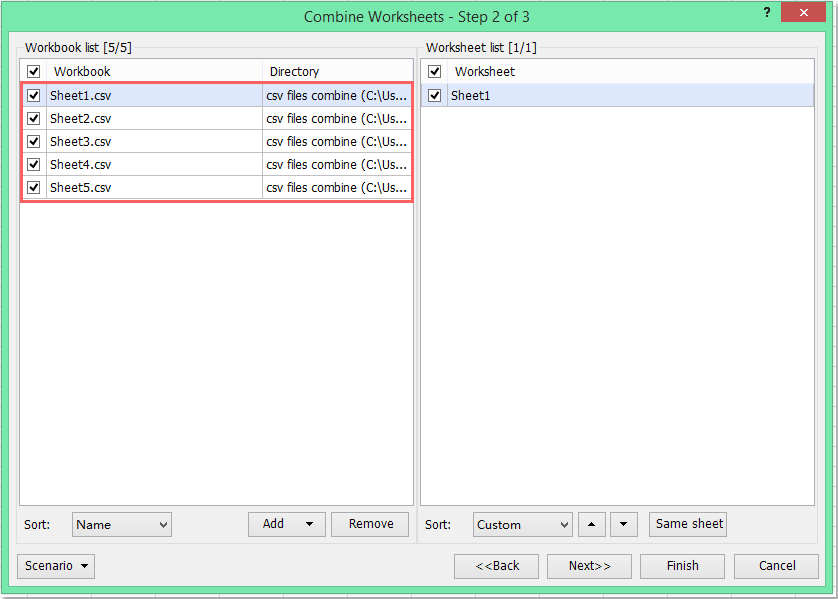Viewport: 838px width, 599px height.
Task: Move worksheet up with the up arrow
Action: click(x=592, y=524)
